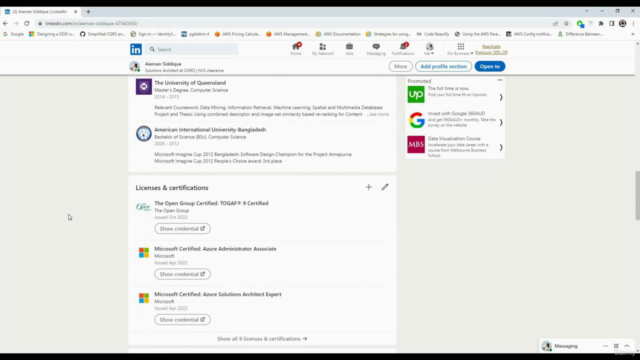This screenshot has height=360, width=640.
Task: Open American International University-Bangladesh logo
Action: click(144, 133)
